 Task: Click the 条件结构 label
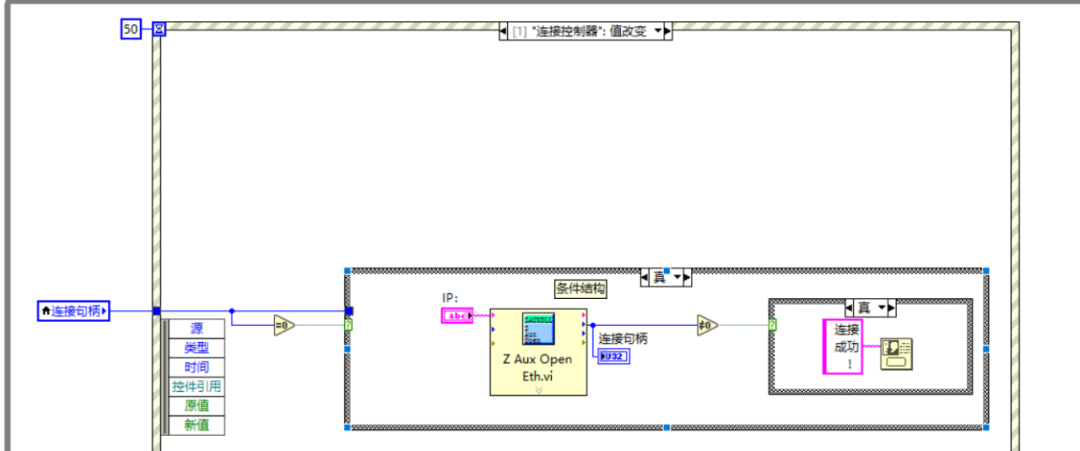pos(580,289)
